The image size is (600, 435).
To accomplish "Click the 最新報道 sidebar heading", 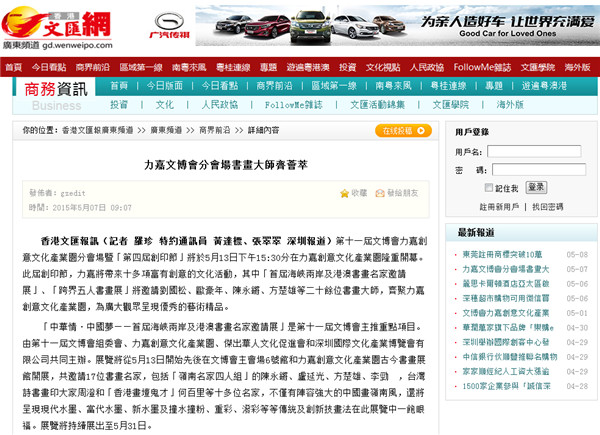I will point(476,232).
